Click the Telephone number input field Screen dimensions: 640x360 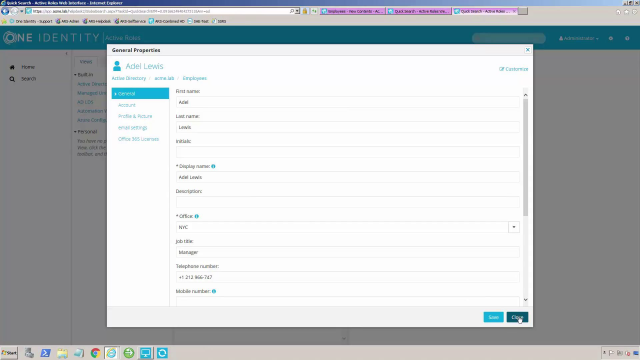click(347, 277)
